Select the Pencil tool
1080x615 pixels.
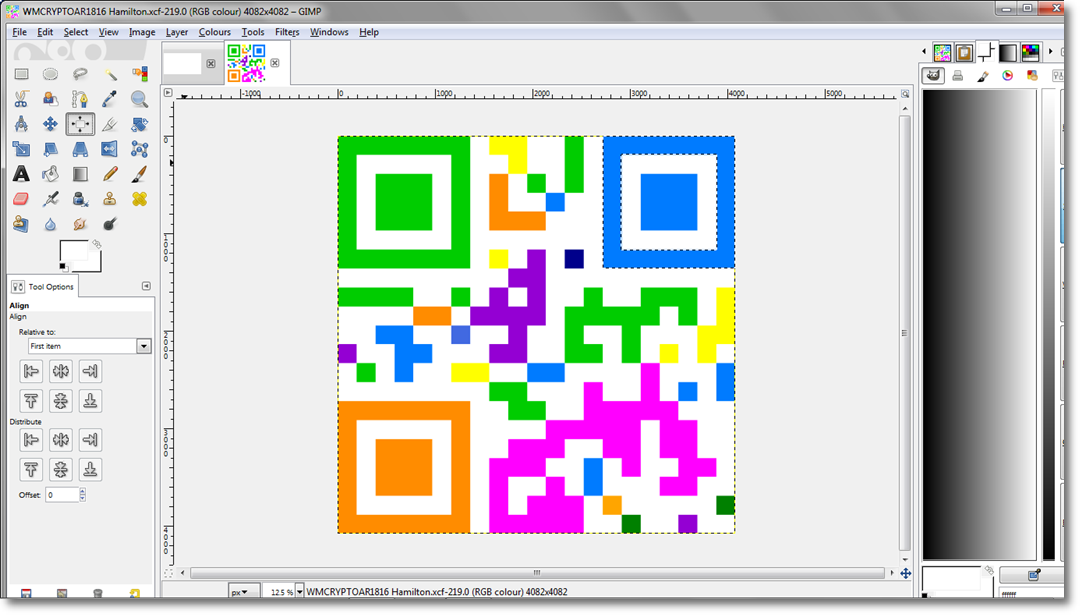[110, 174]
